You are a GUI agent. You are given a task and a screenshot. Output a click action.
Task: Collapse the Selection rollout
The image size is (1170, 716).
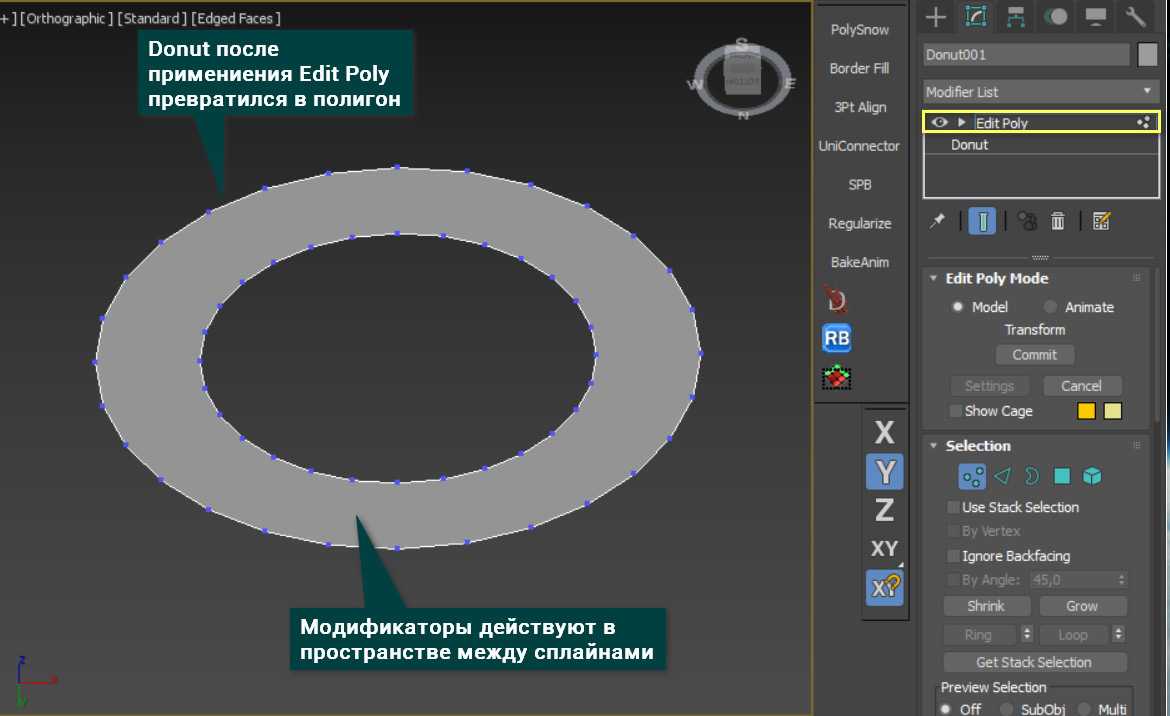point(933,446)
